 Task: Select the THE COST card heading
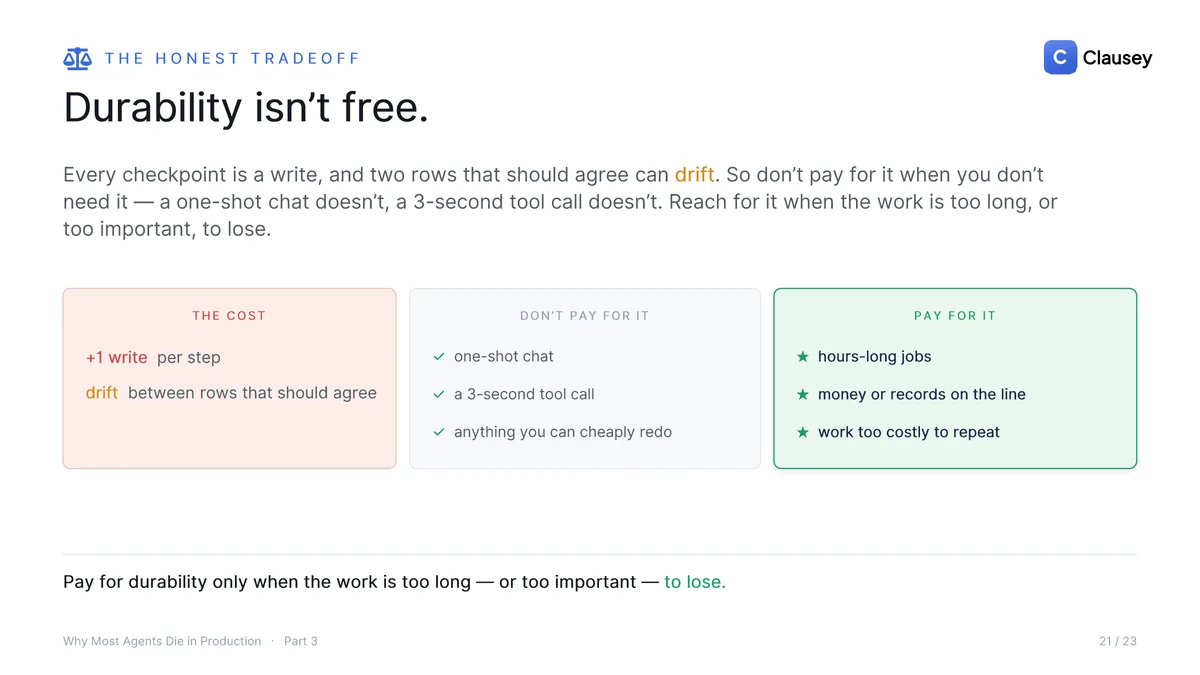pos(229,315)
